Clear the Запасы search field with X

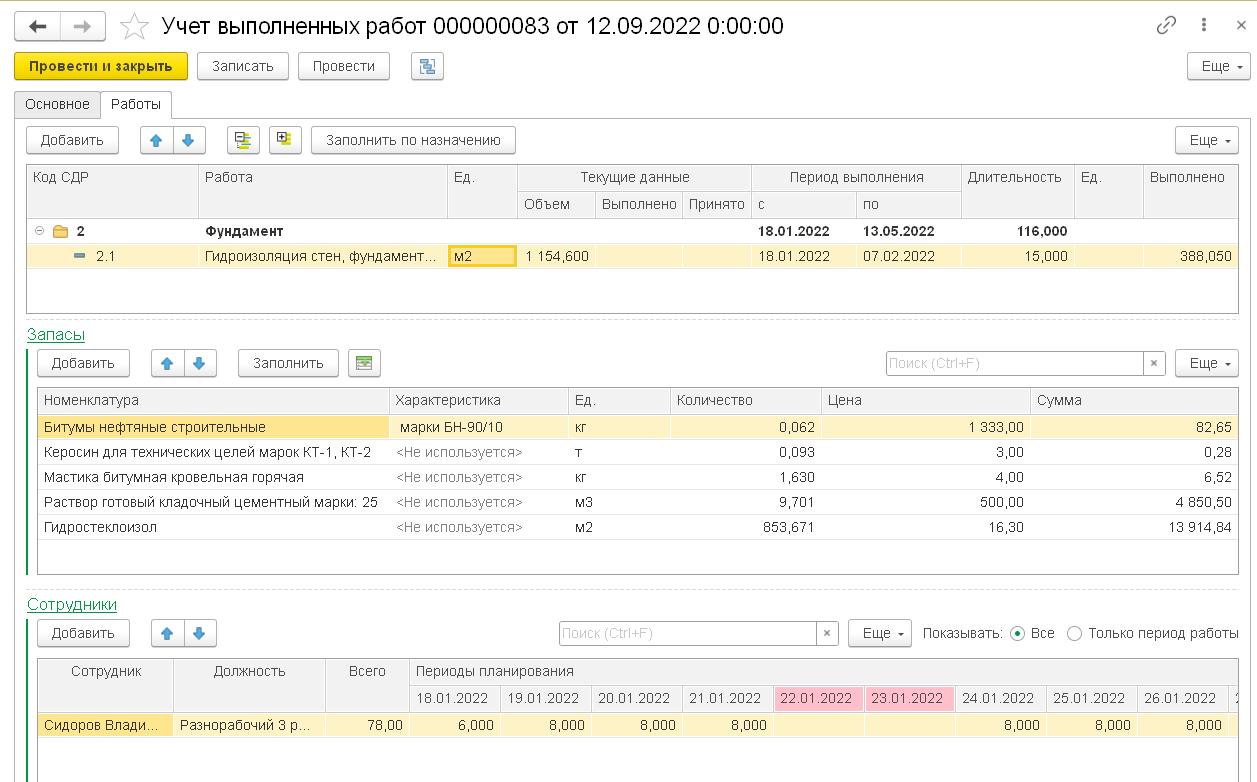tap(1155, 364)
